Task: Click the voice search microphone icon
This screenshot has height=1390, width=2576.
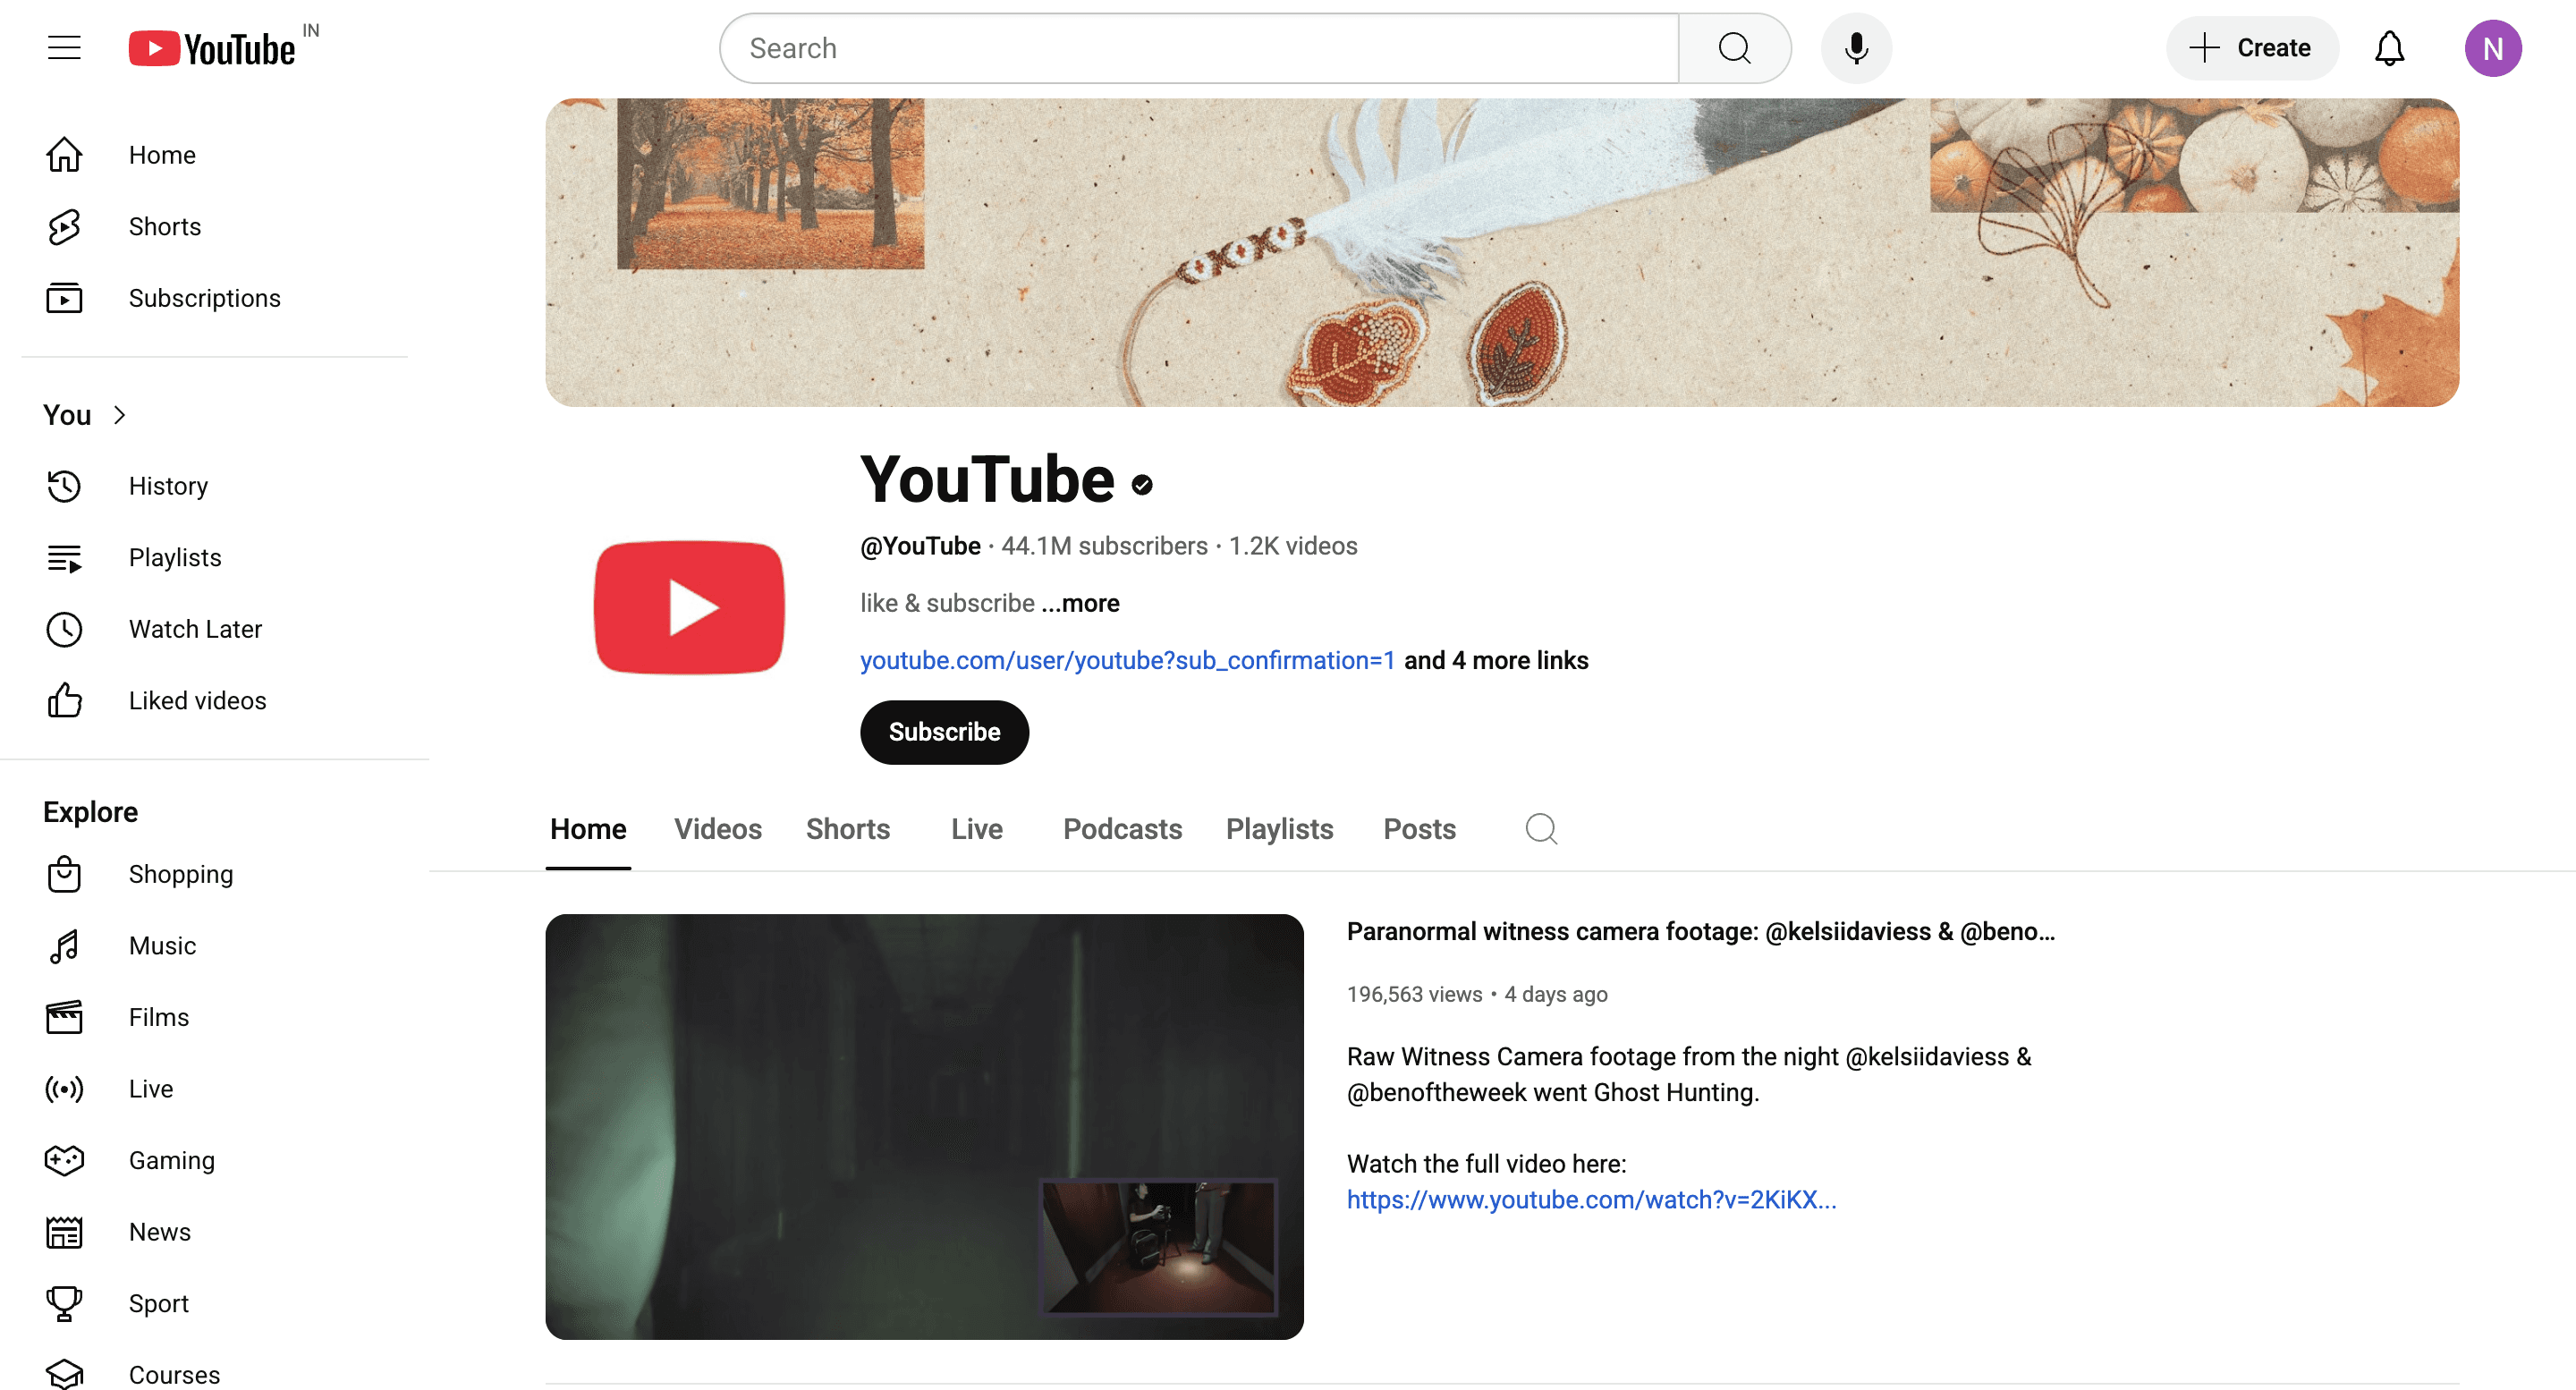Action: pyautogui.click(x=1855, y=48)
